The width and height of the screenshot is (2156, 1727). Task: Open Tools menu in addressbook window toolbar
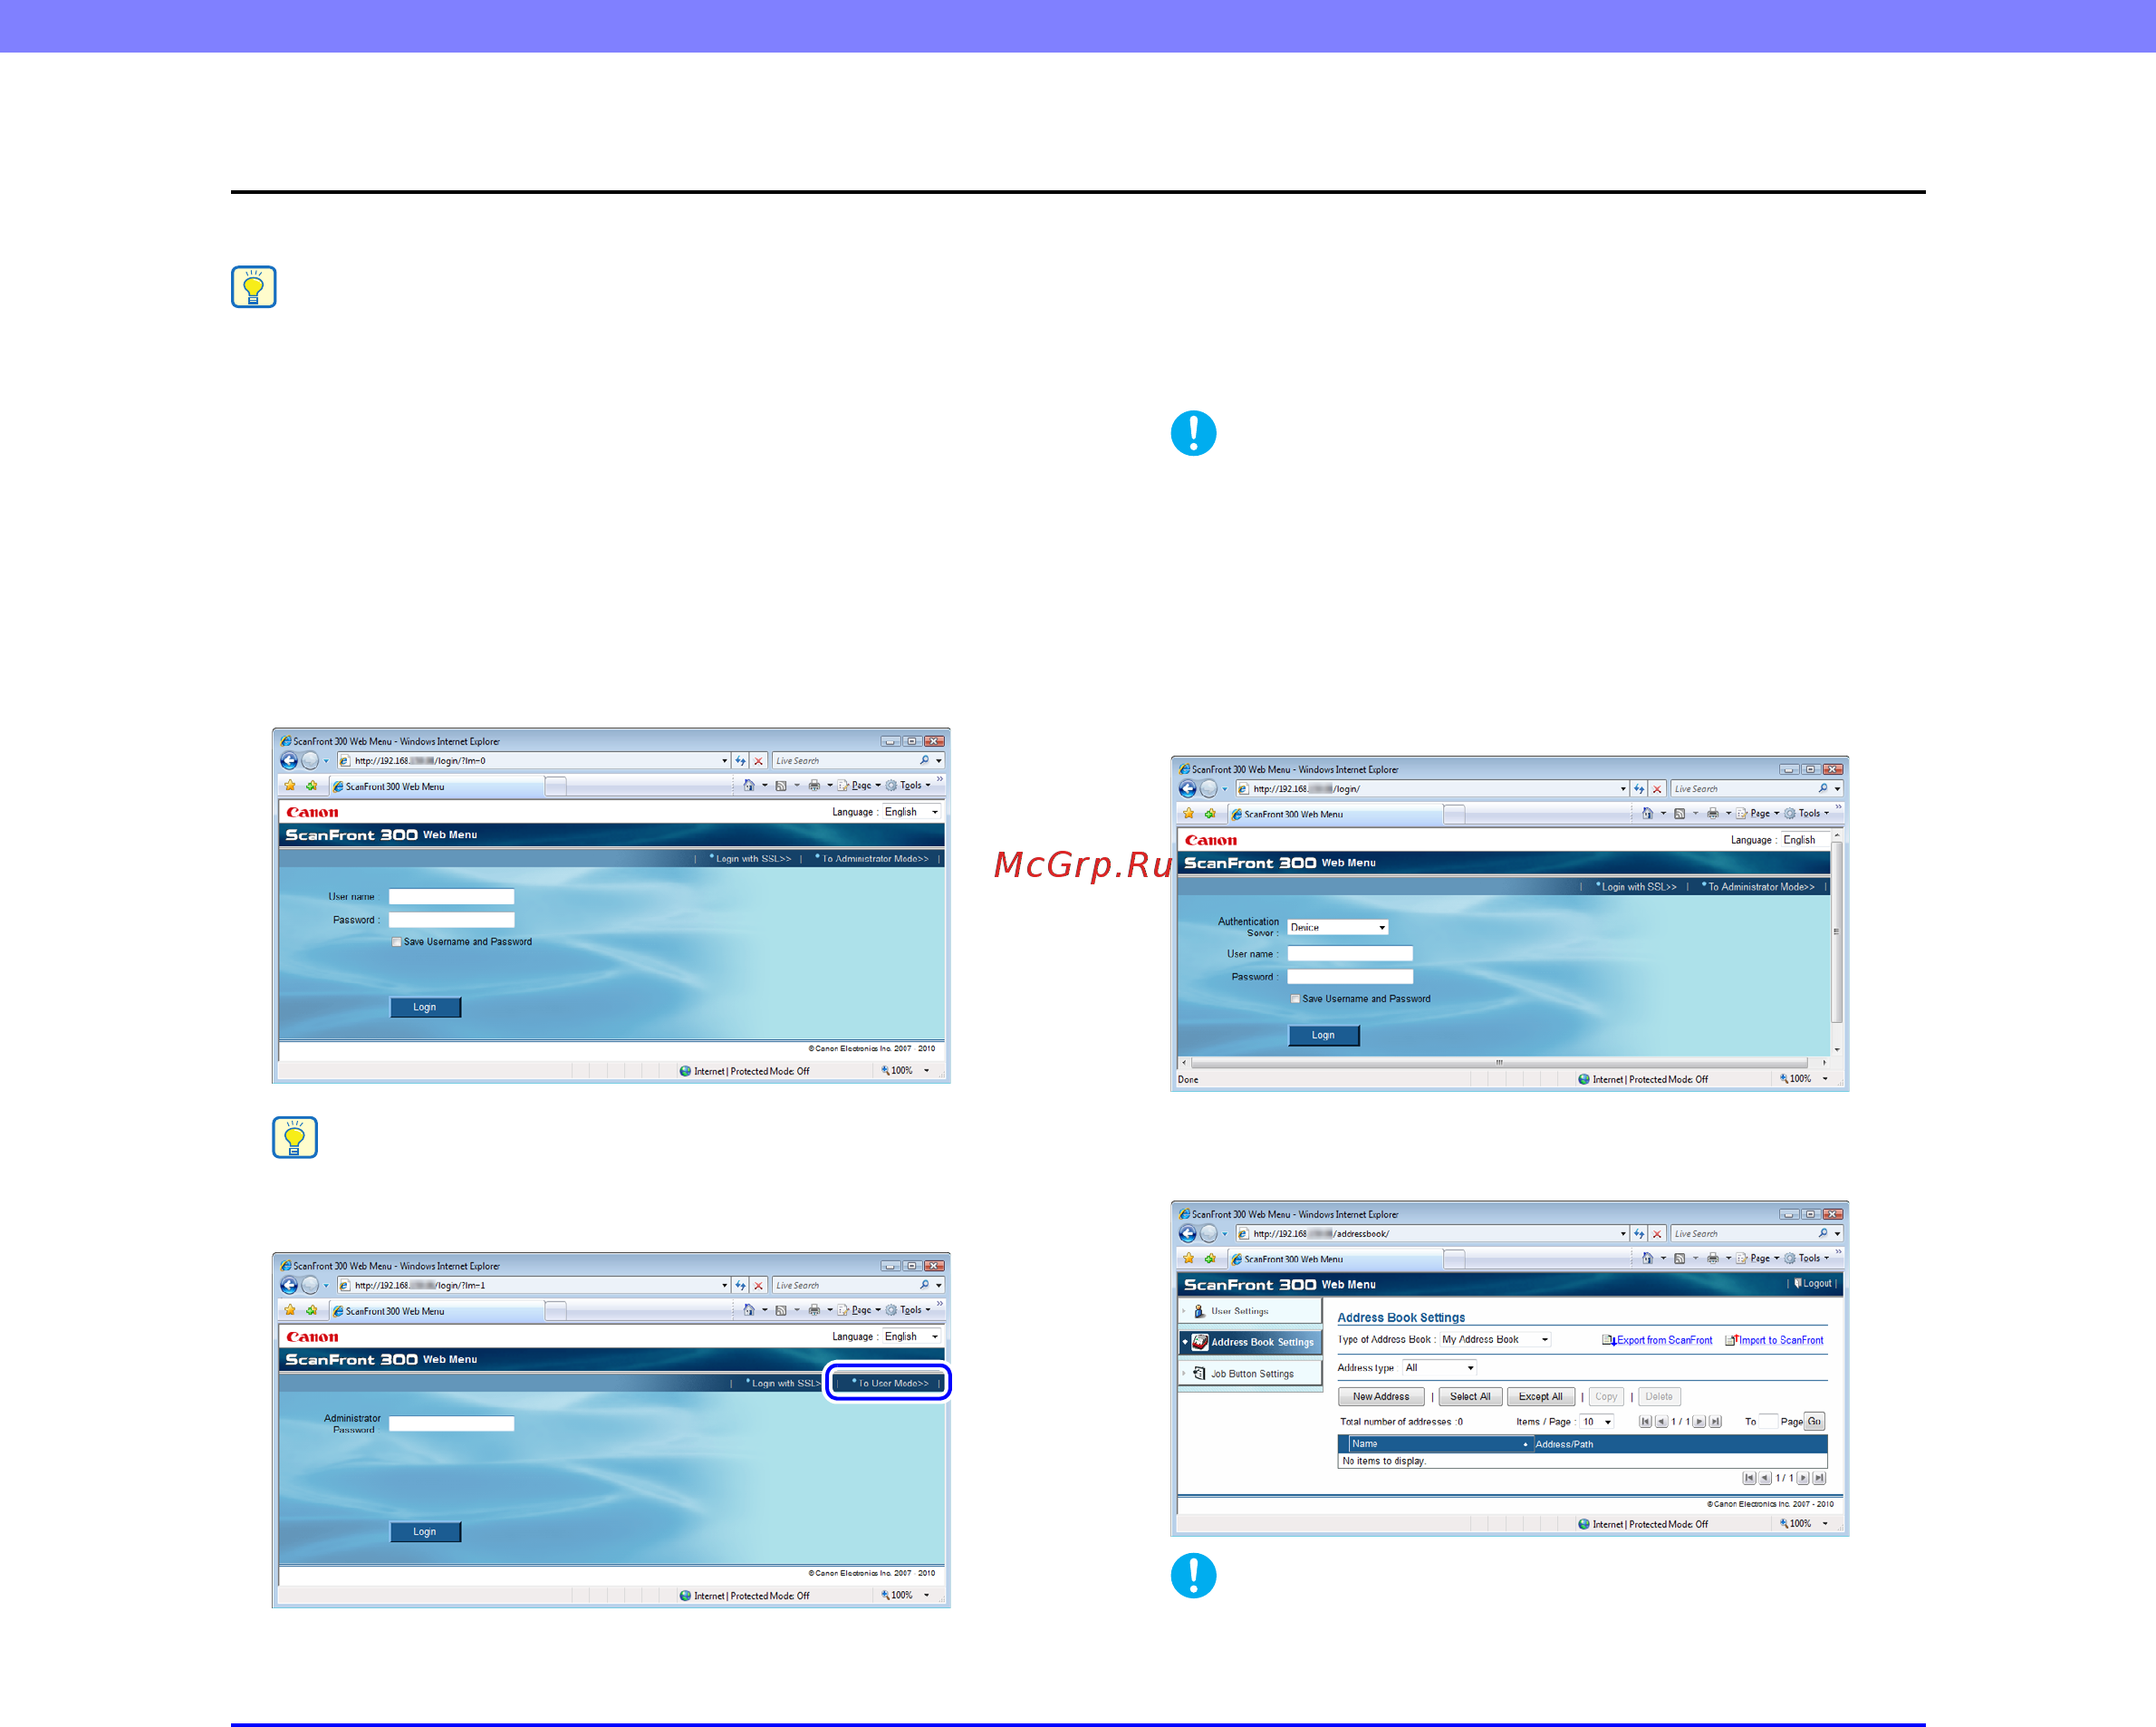click(1809, 1258)
